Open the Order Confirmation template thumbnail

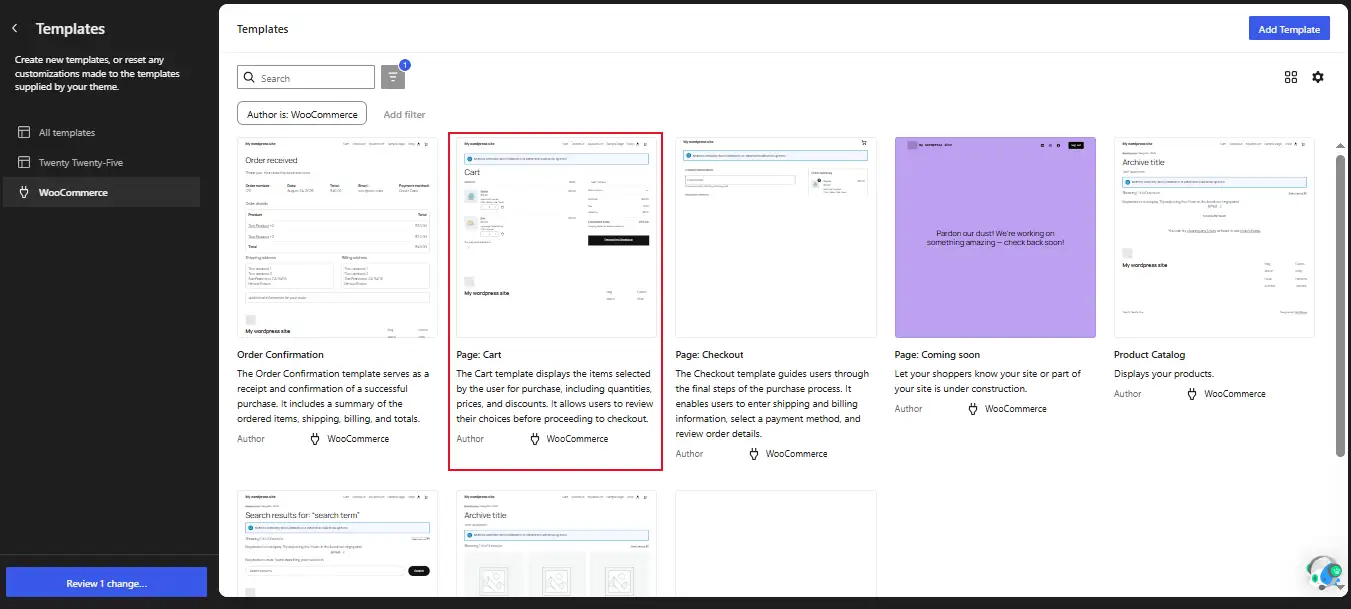click(337, 237)
